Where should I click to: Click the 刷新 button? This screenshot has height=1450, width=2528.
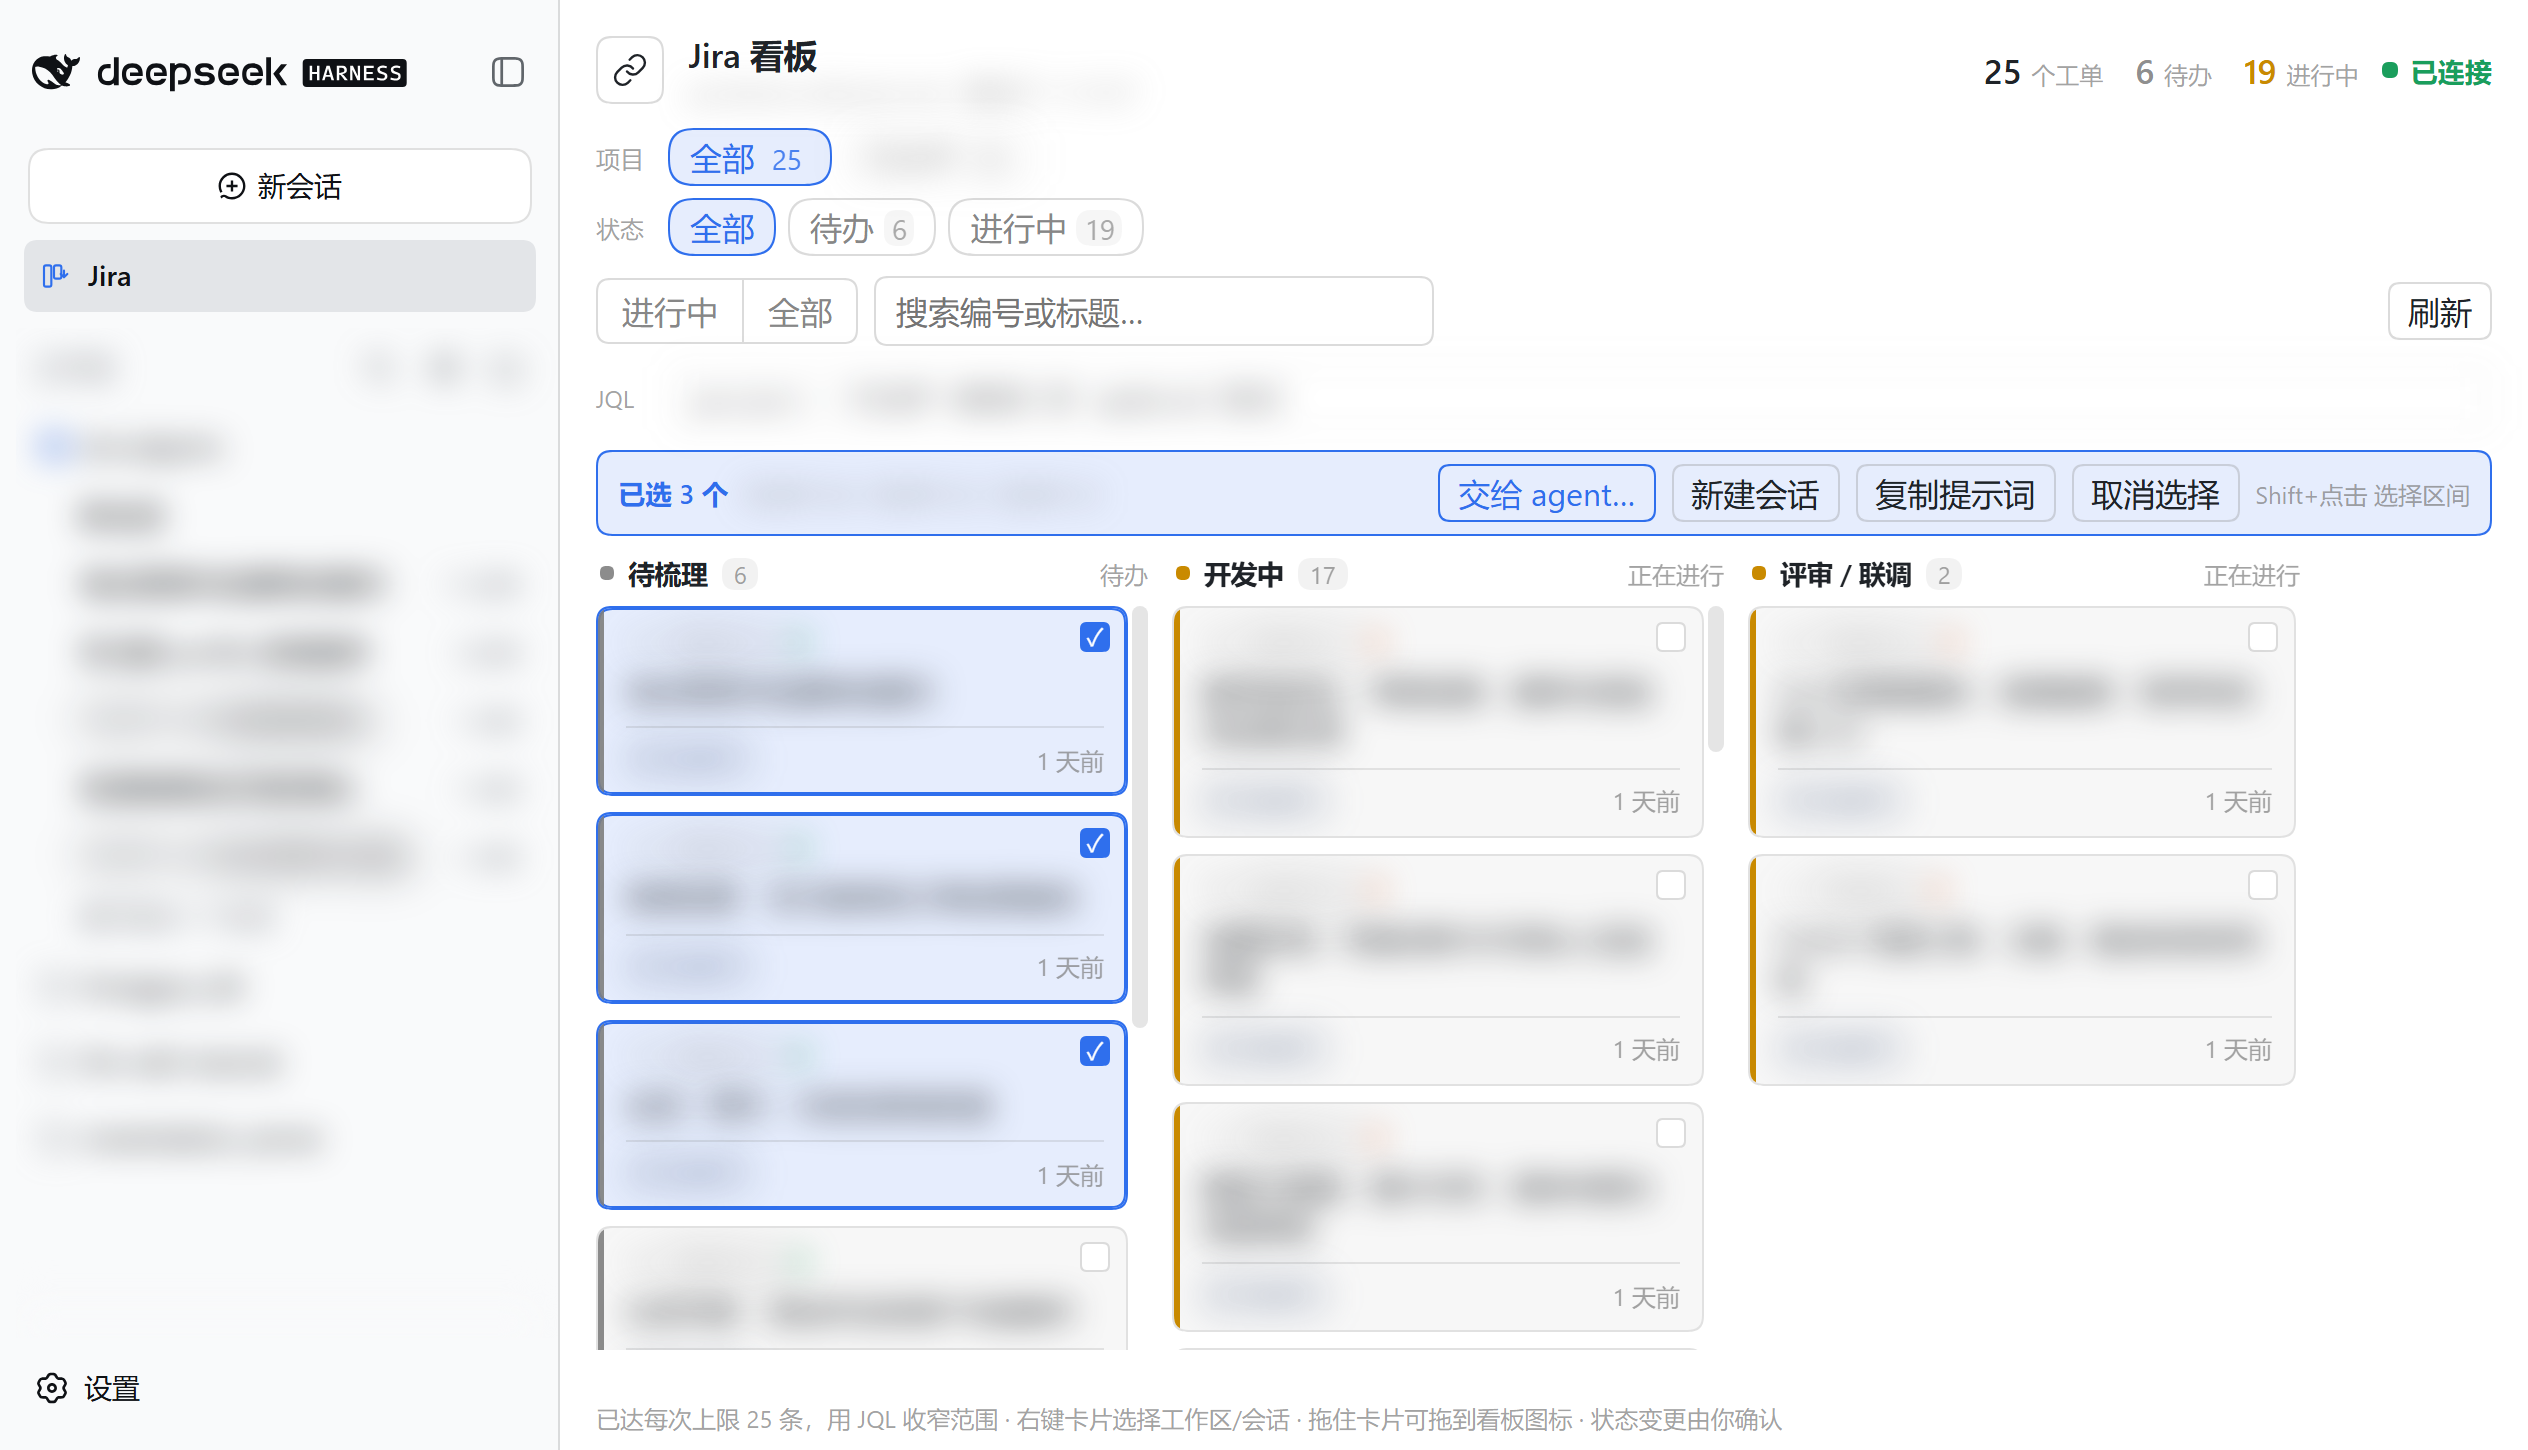click(x=2439, y=312)
